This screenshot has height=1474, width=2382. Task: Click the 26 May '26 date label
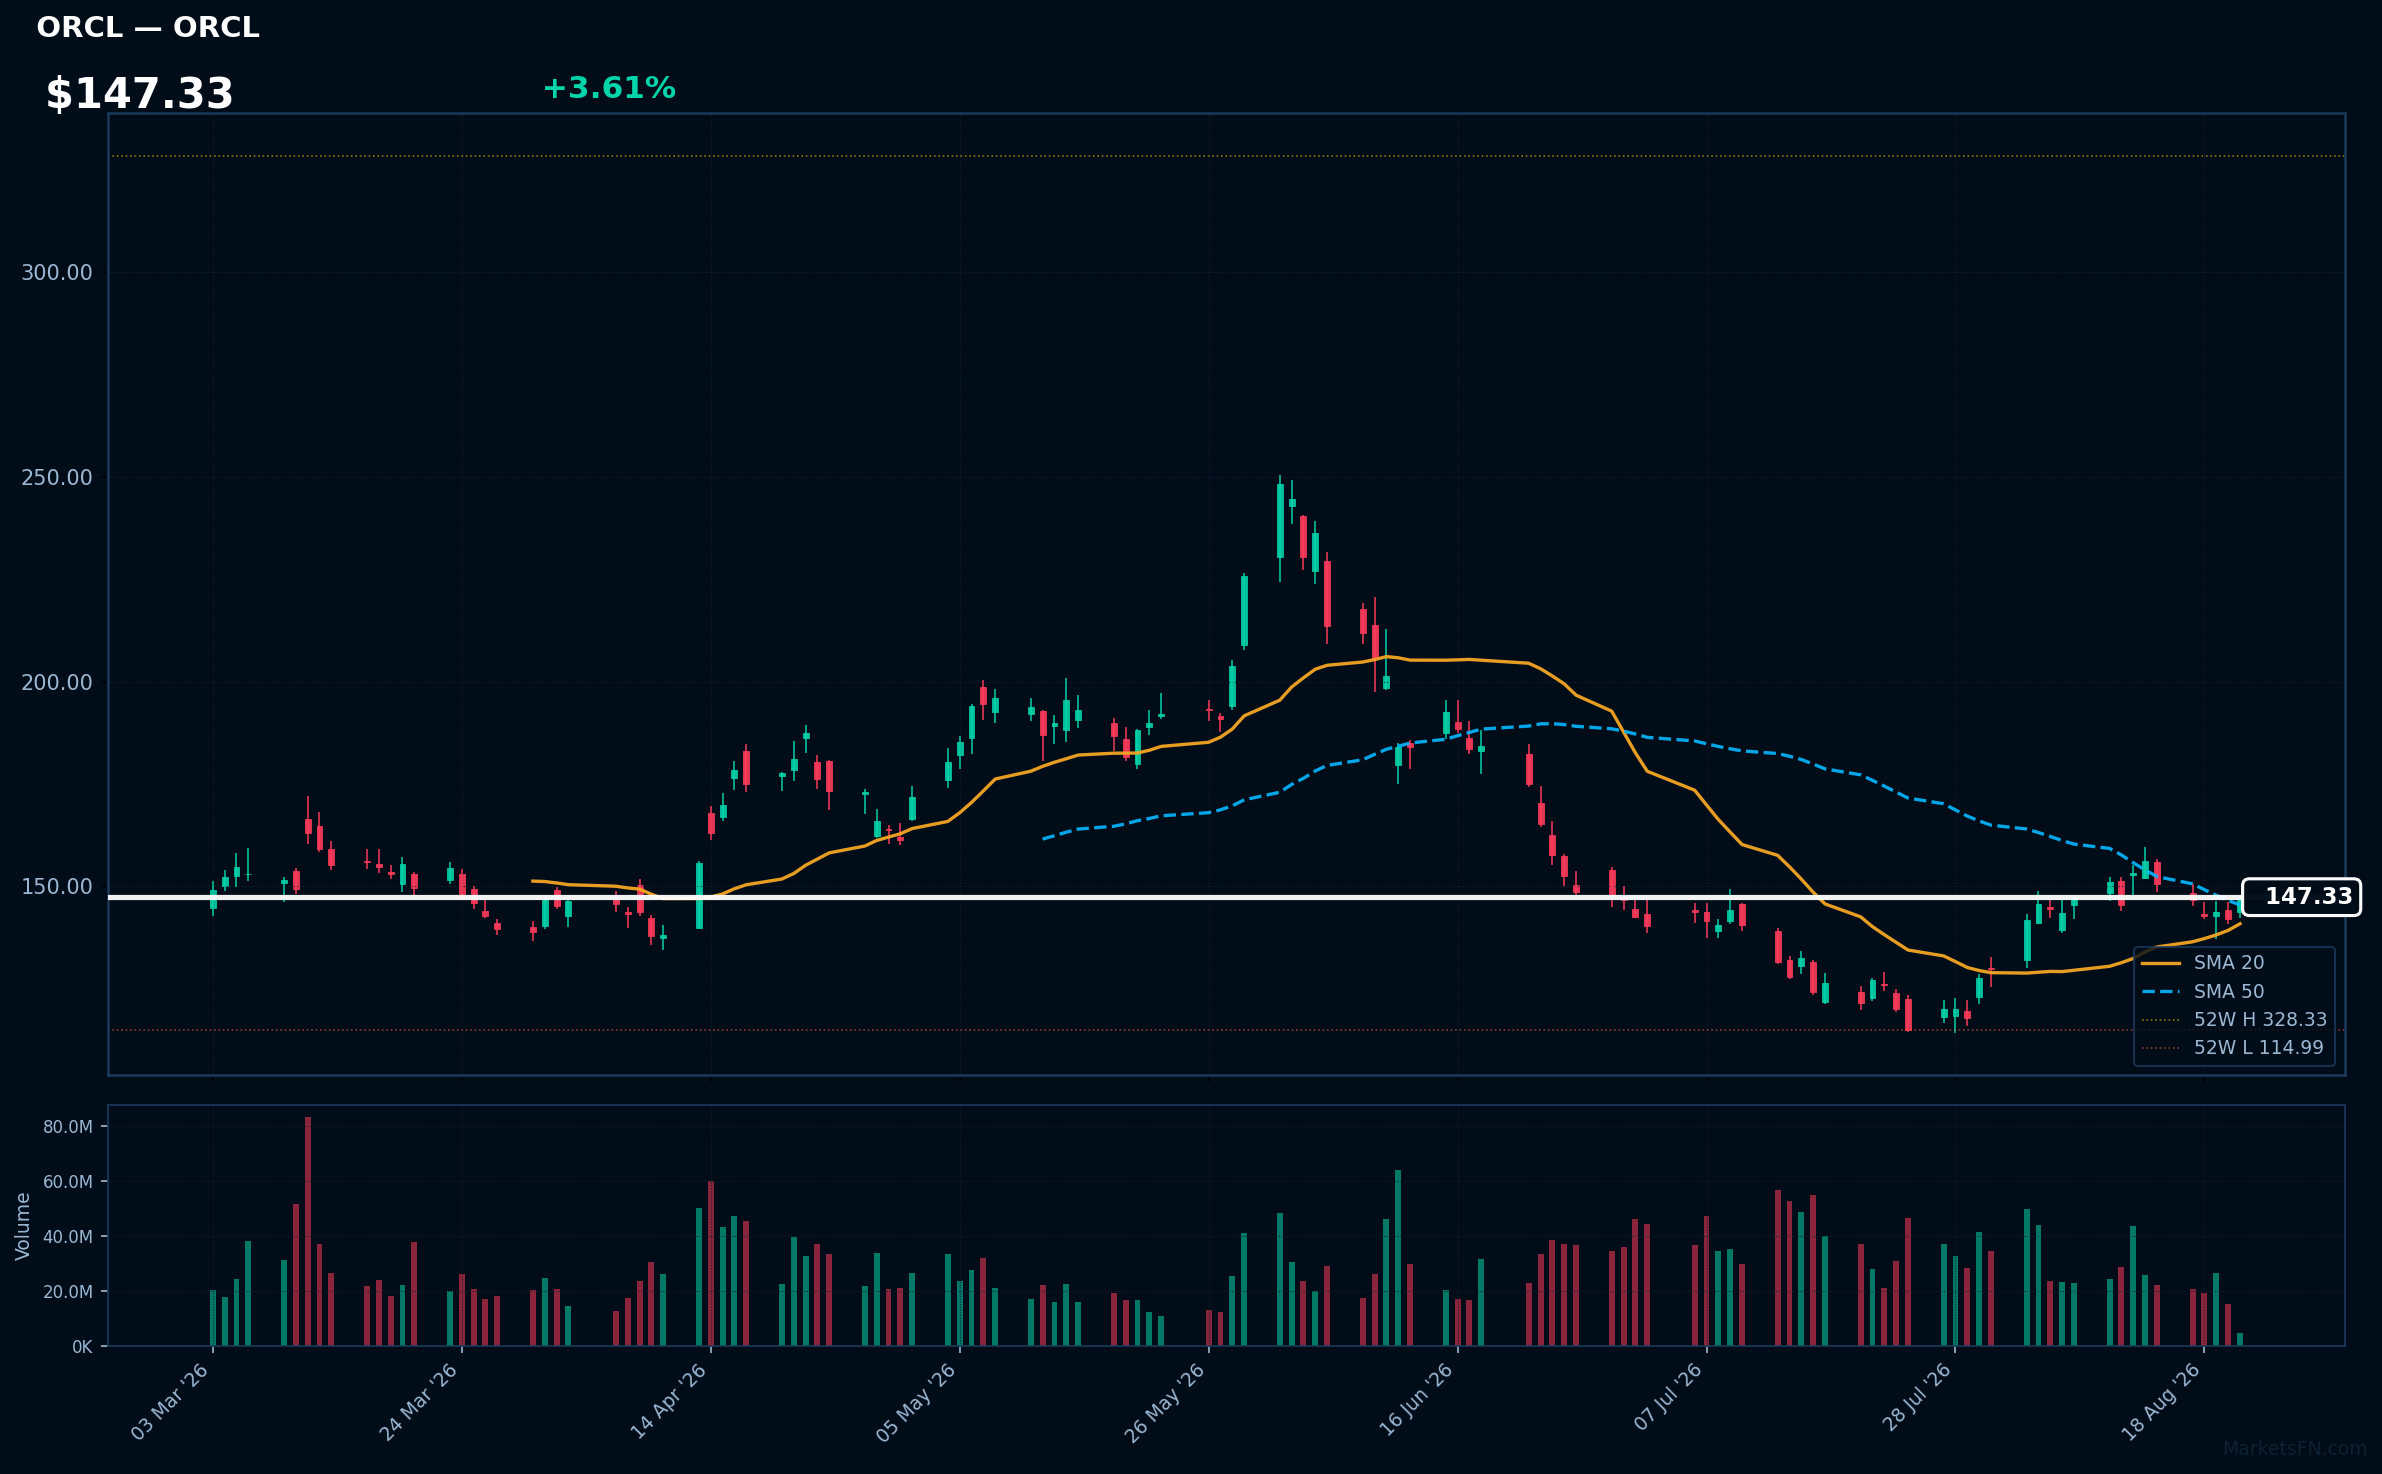click(1166, 1402)
